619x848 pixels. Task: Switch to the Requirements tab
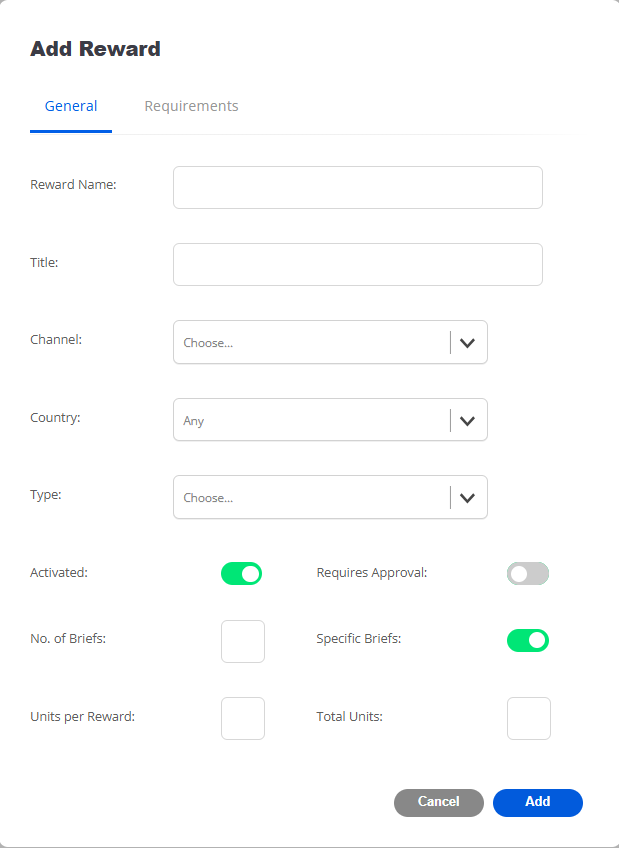(x=191, y=106)
